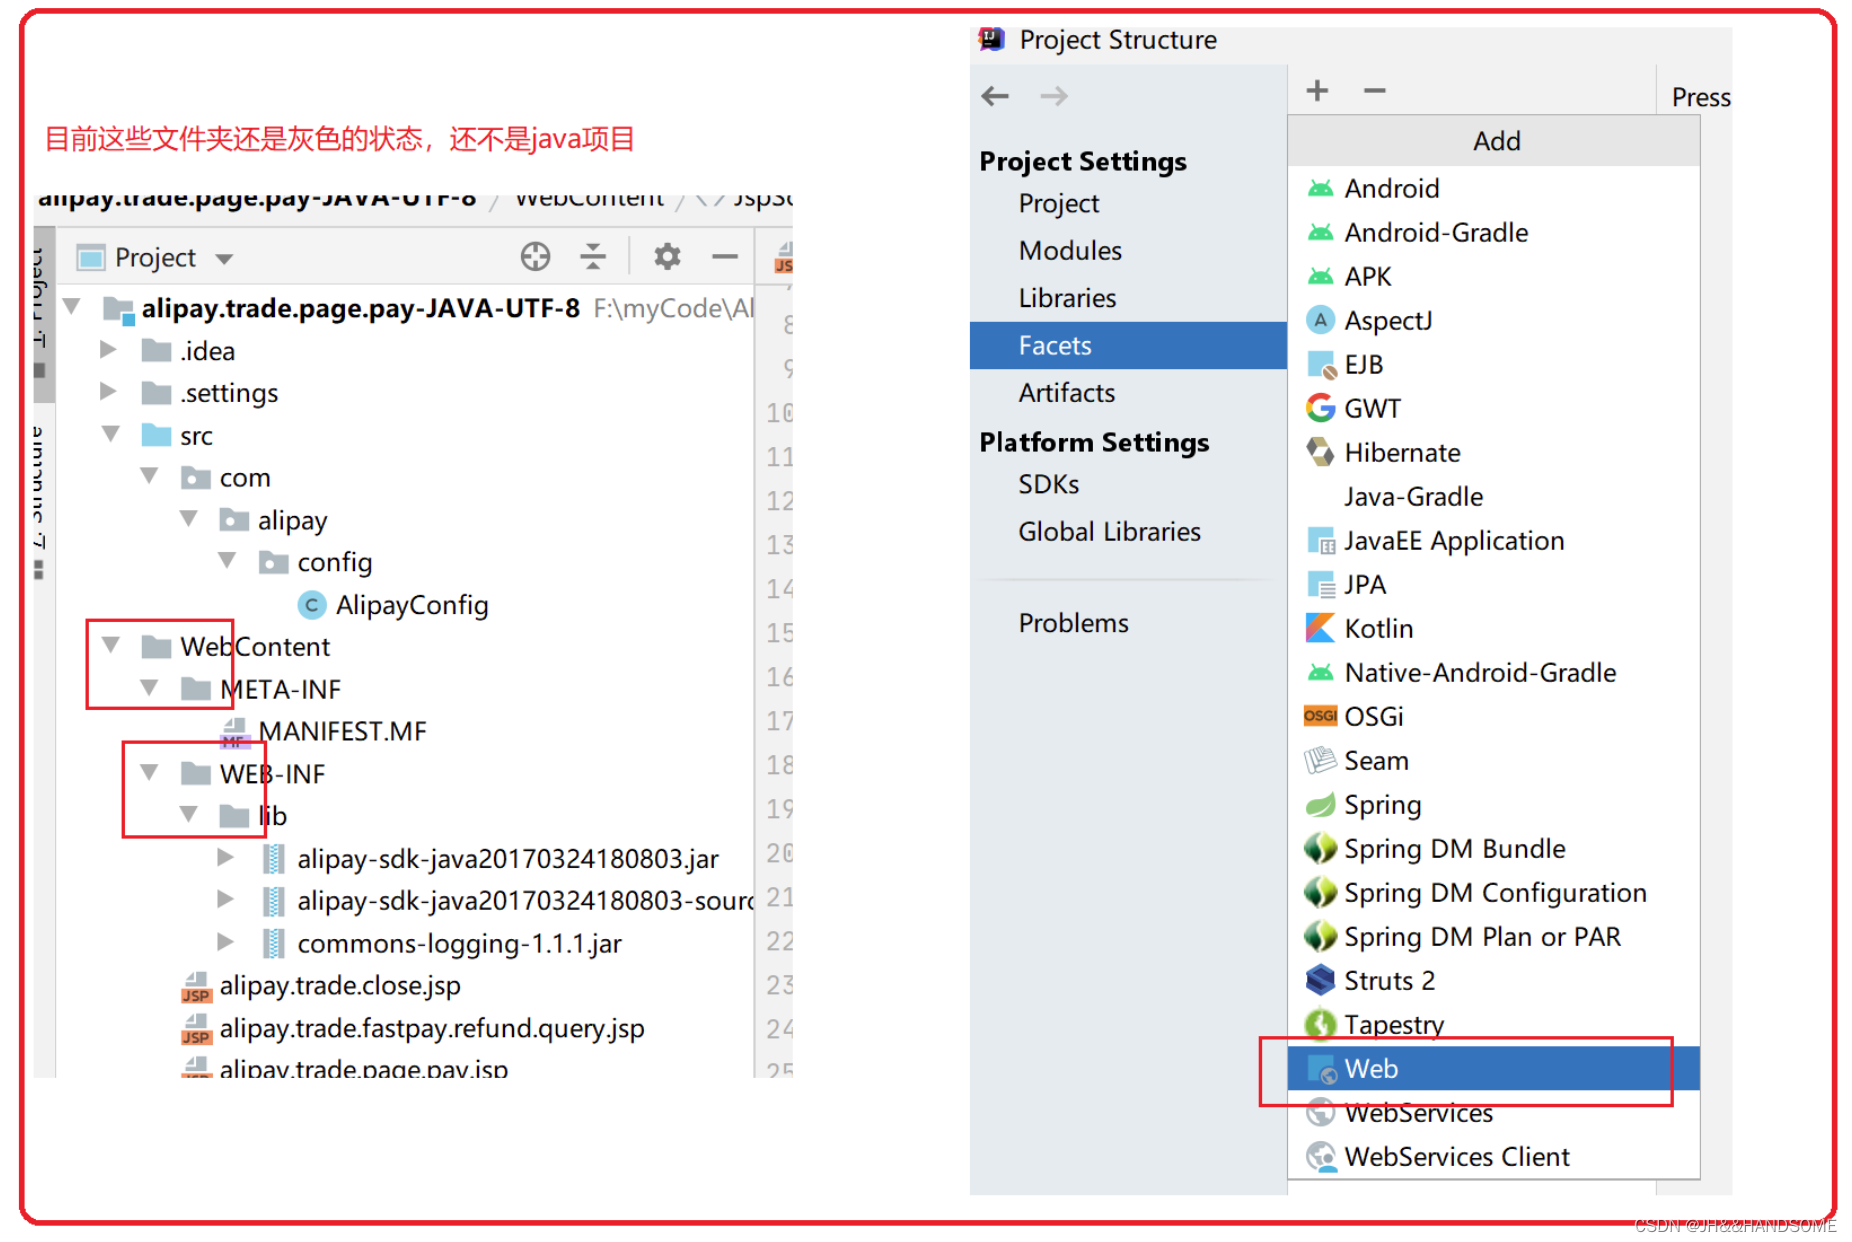Choose APK facet
Screen dimensions: 1852x1242
[1493, 276]
